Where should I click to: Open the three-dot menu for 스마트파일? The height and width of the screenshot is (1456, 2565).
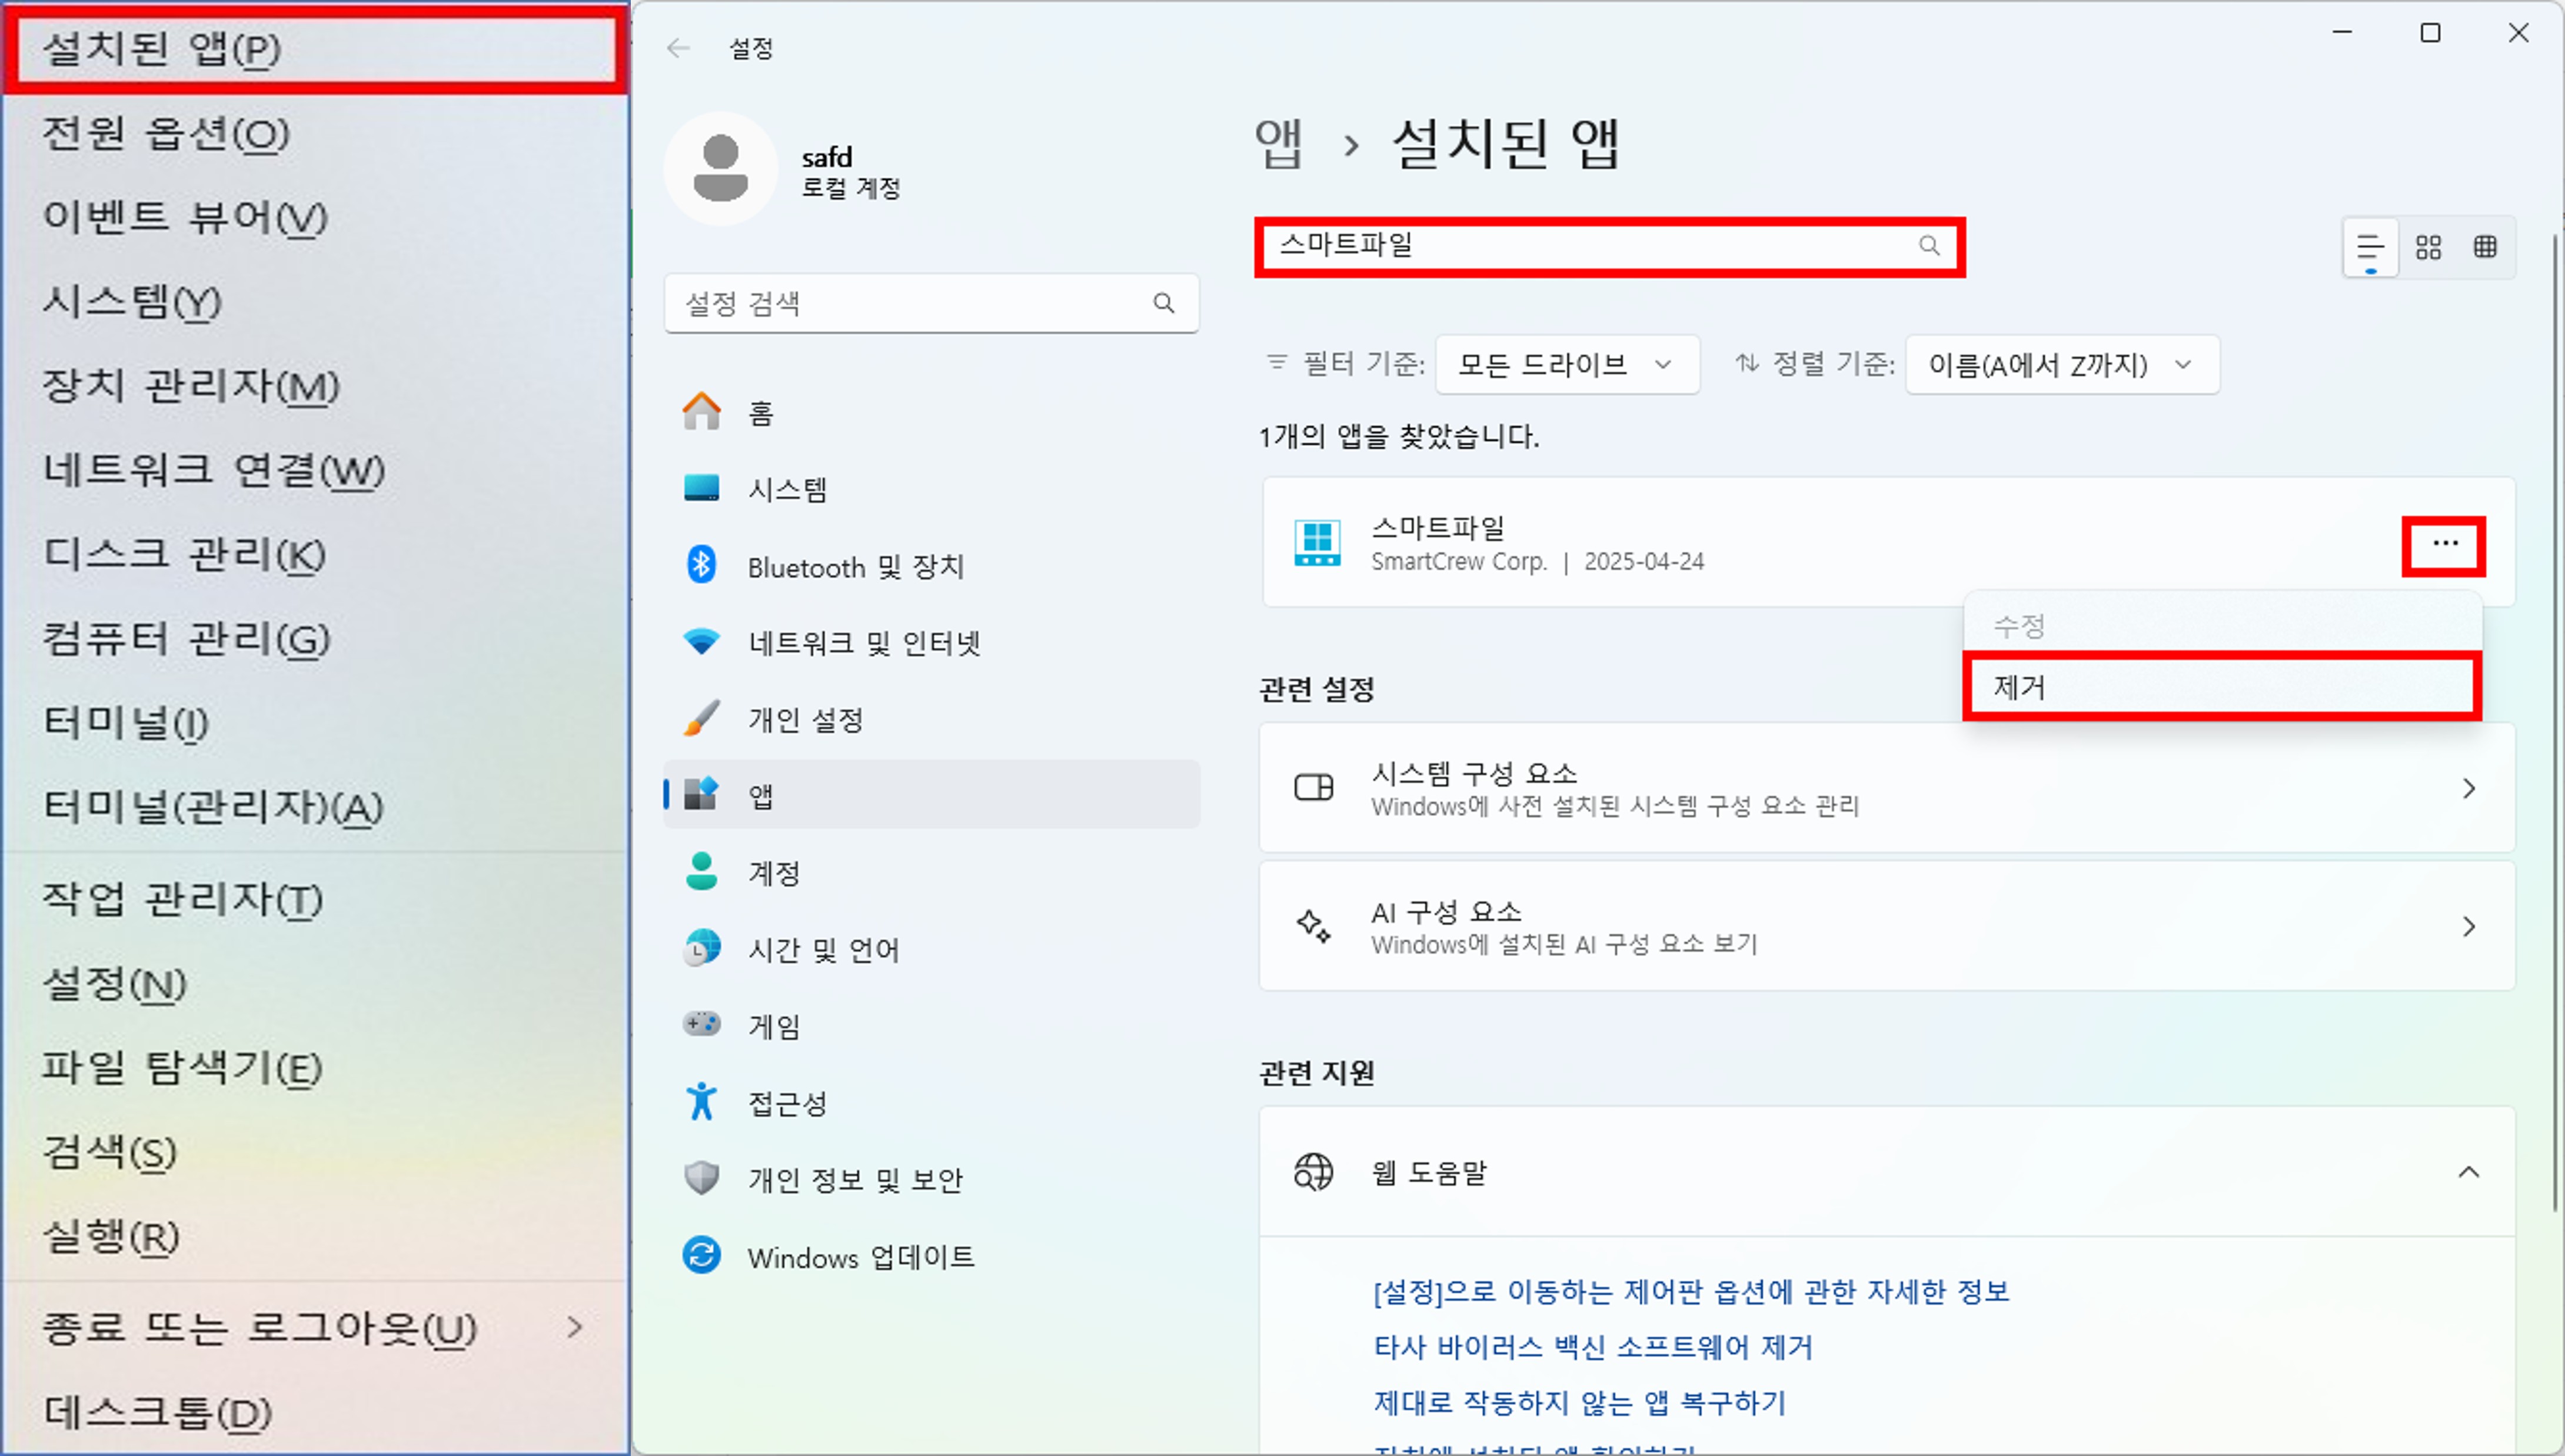[x=2444, y=545]
